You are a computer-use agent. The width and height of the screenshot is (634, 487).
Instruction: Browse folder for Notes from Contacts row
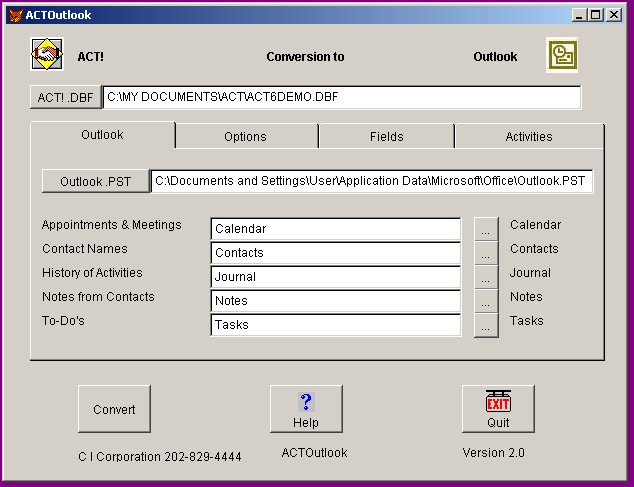click(486, 301)
